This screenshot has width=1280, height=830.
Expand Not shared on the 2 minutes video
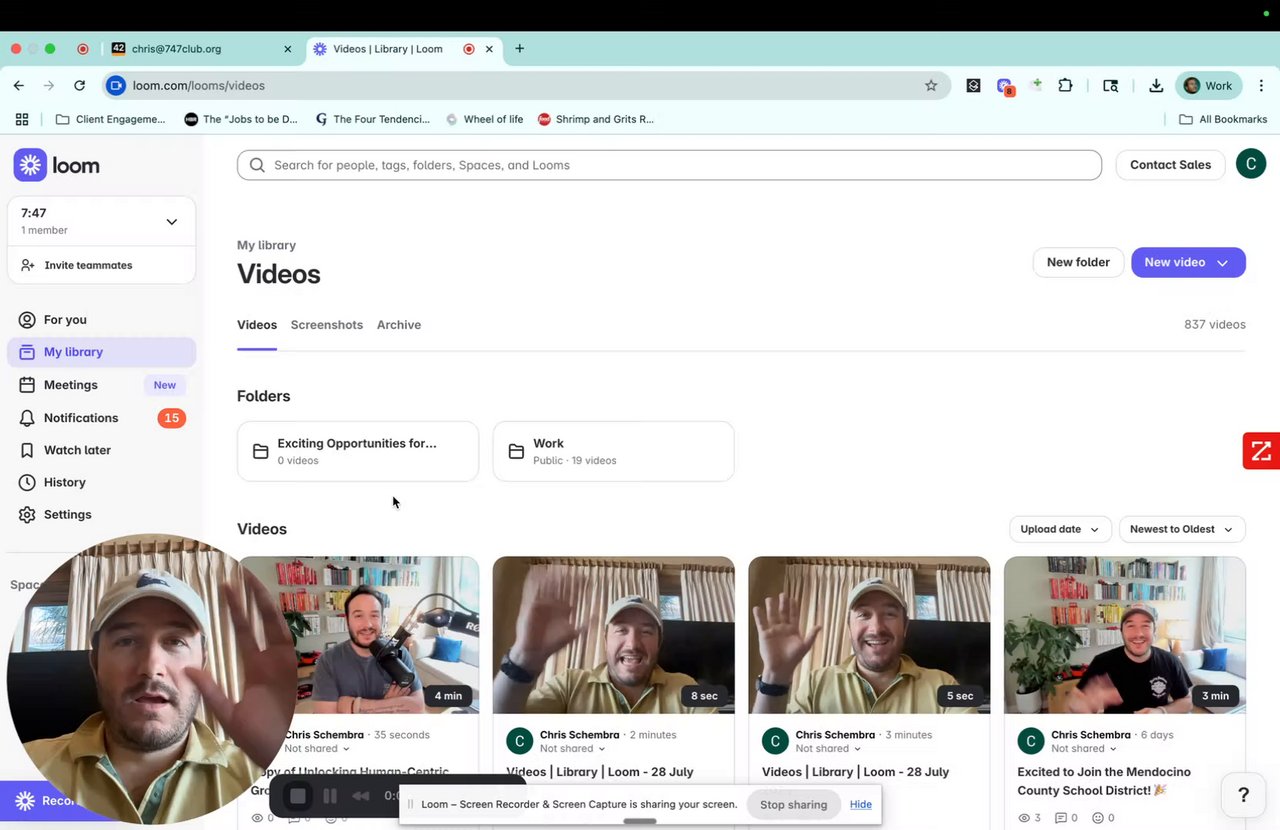(573, 749)
